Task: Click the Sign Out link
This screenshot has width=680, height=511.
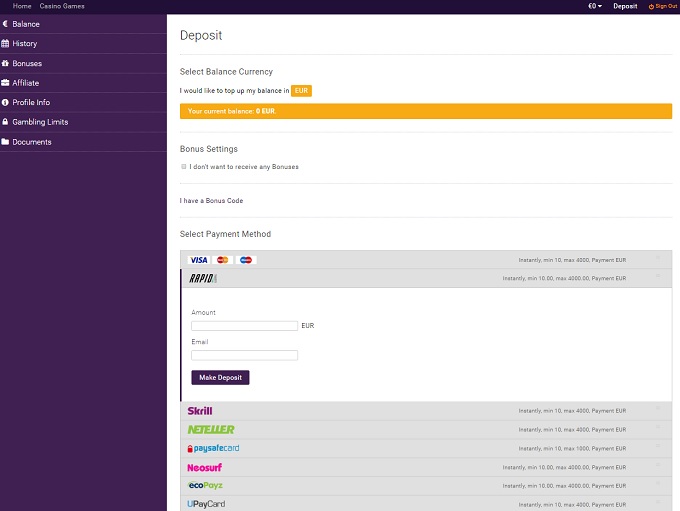Action: [662, 6]
